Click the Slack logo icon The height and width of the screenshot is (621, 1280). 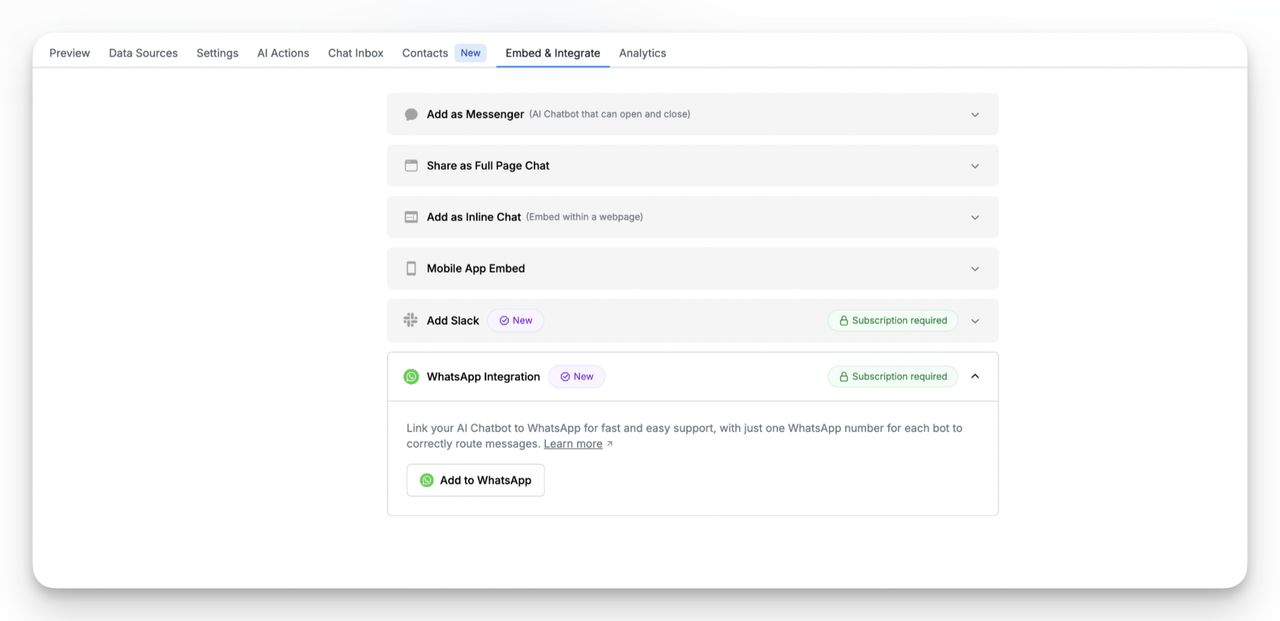pyautogui.click(x=411, y=321)
